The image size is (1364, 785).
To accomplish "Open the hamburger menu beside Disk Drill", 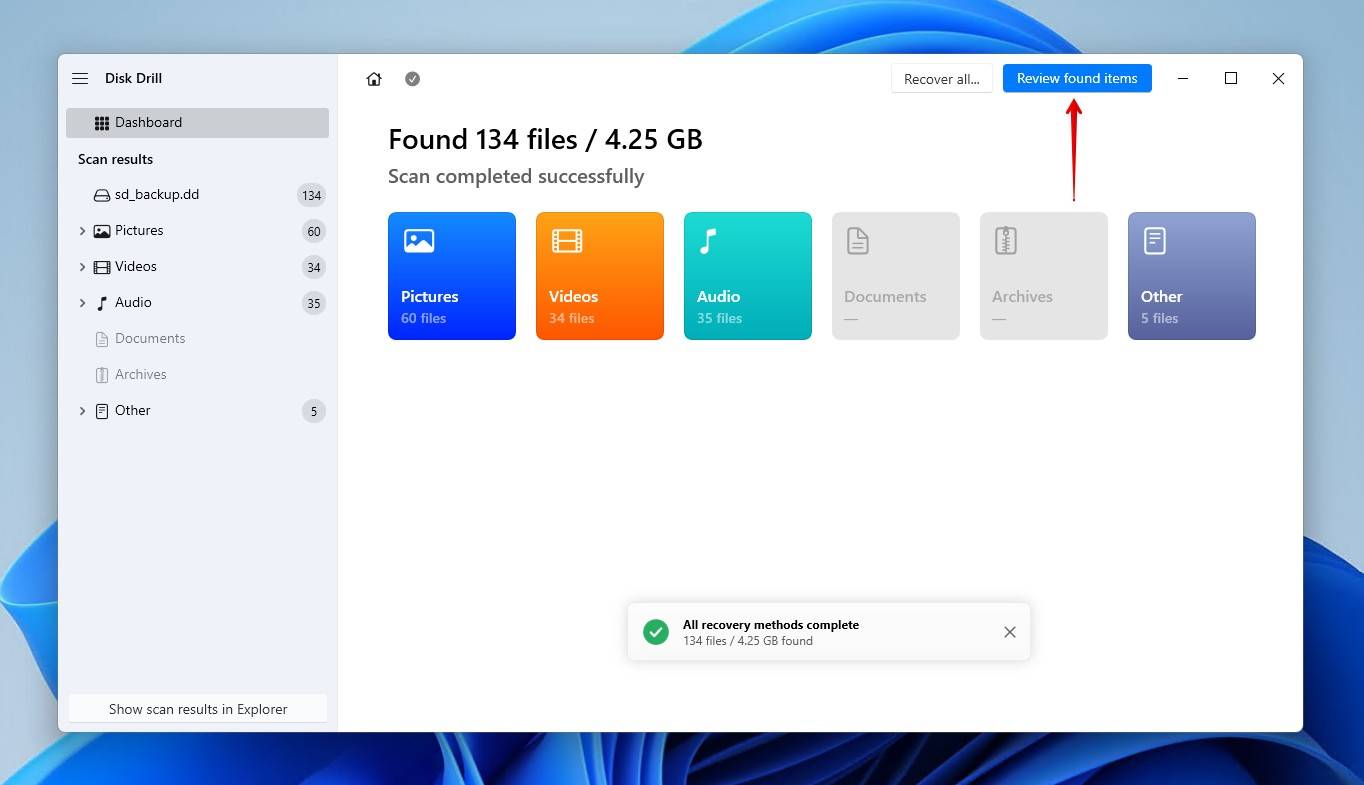I will [x=80, y=78].
